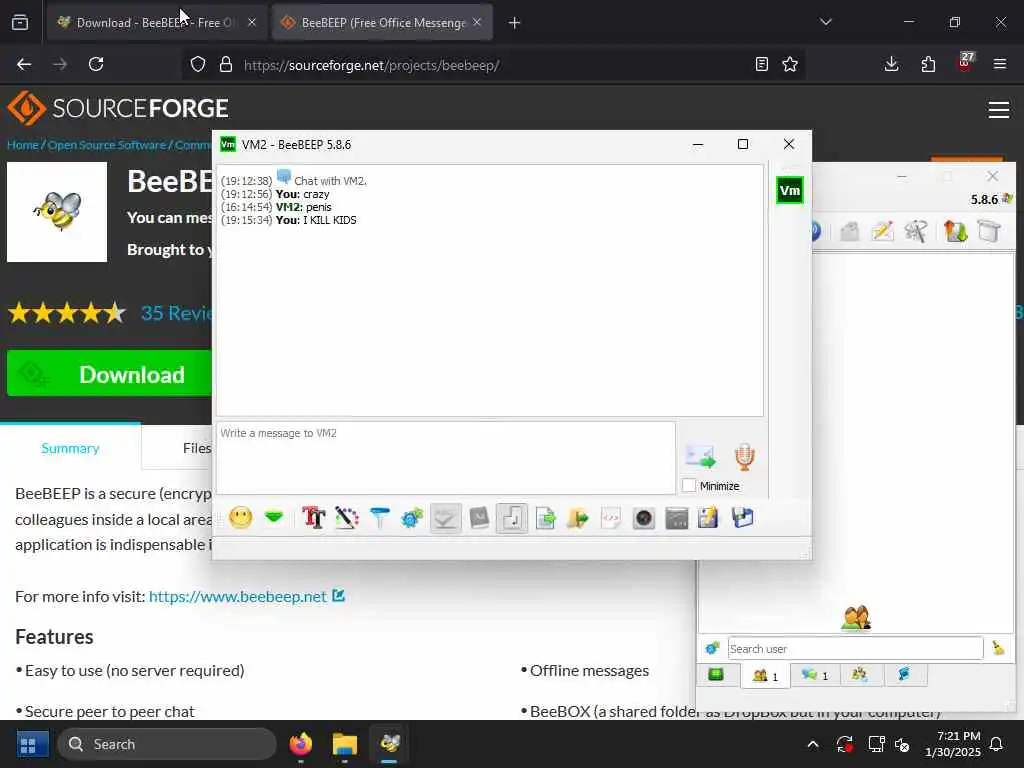The image size is (1024, 768).
Task: Expand the list all tabs dropdown
Action: [825, 22]
